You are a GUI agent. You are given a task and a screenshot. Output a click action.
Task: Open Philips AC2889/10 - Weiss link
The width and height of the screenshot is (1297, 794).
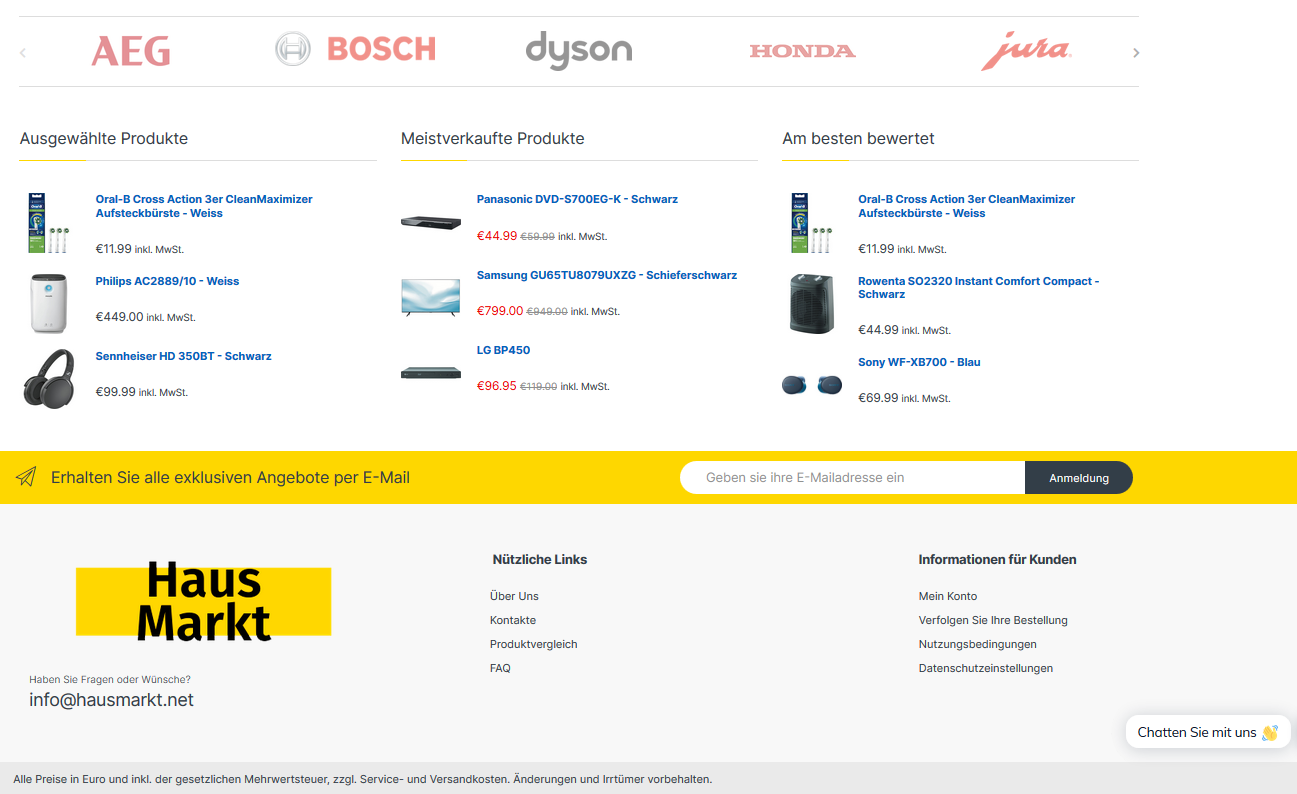(x=167, y=281)
